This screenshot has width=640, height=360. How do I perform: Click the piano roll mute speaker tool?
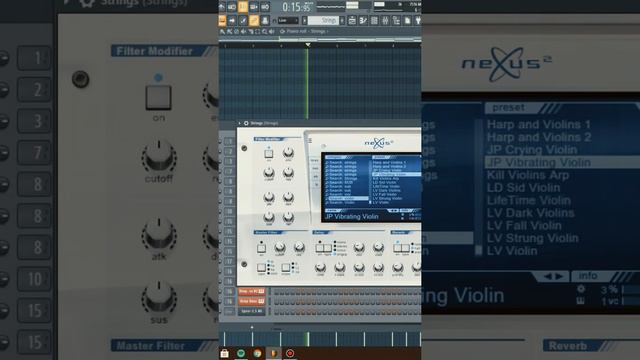click(x=243, y=31)
